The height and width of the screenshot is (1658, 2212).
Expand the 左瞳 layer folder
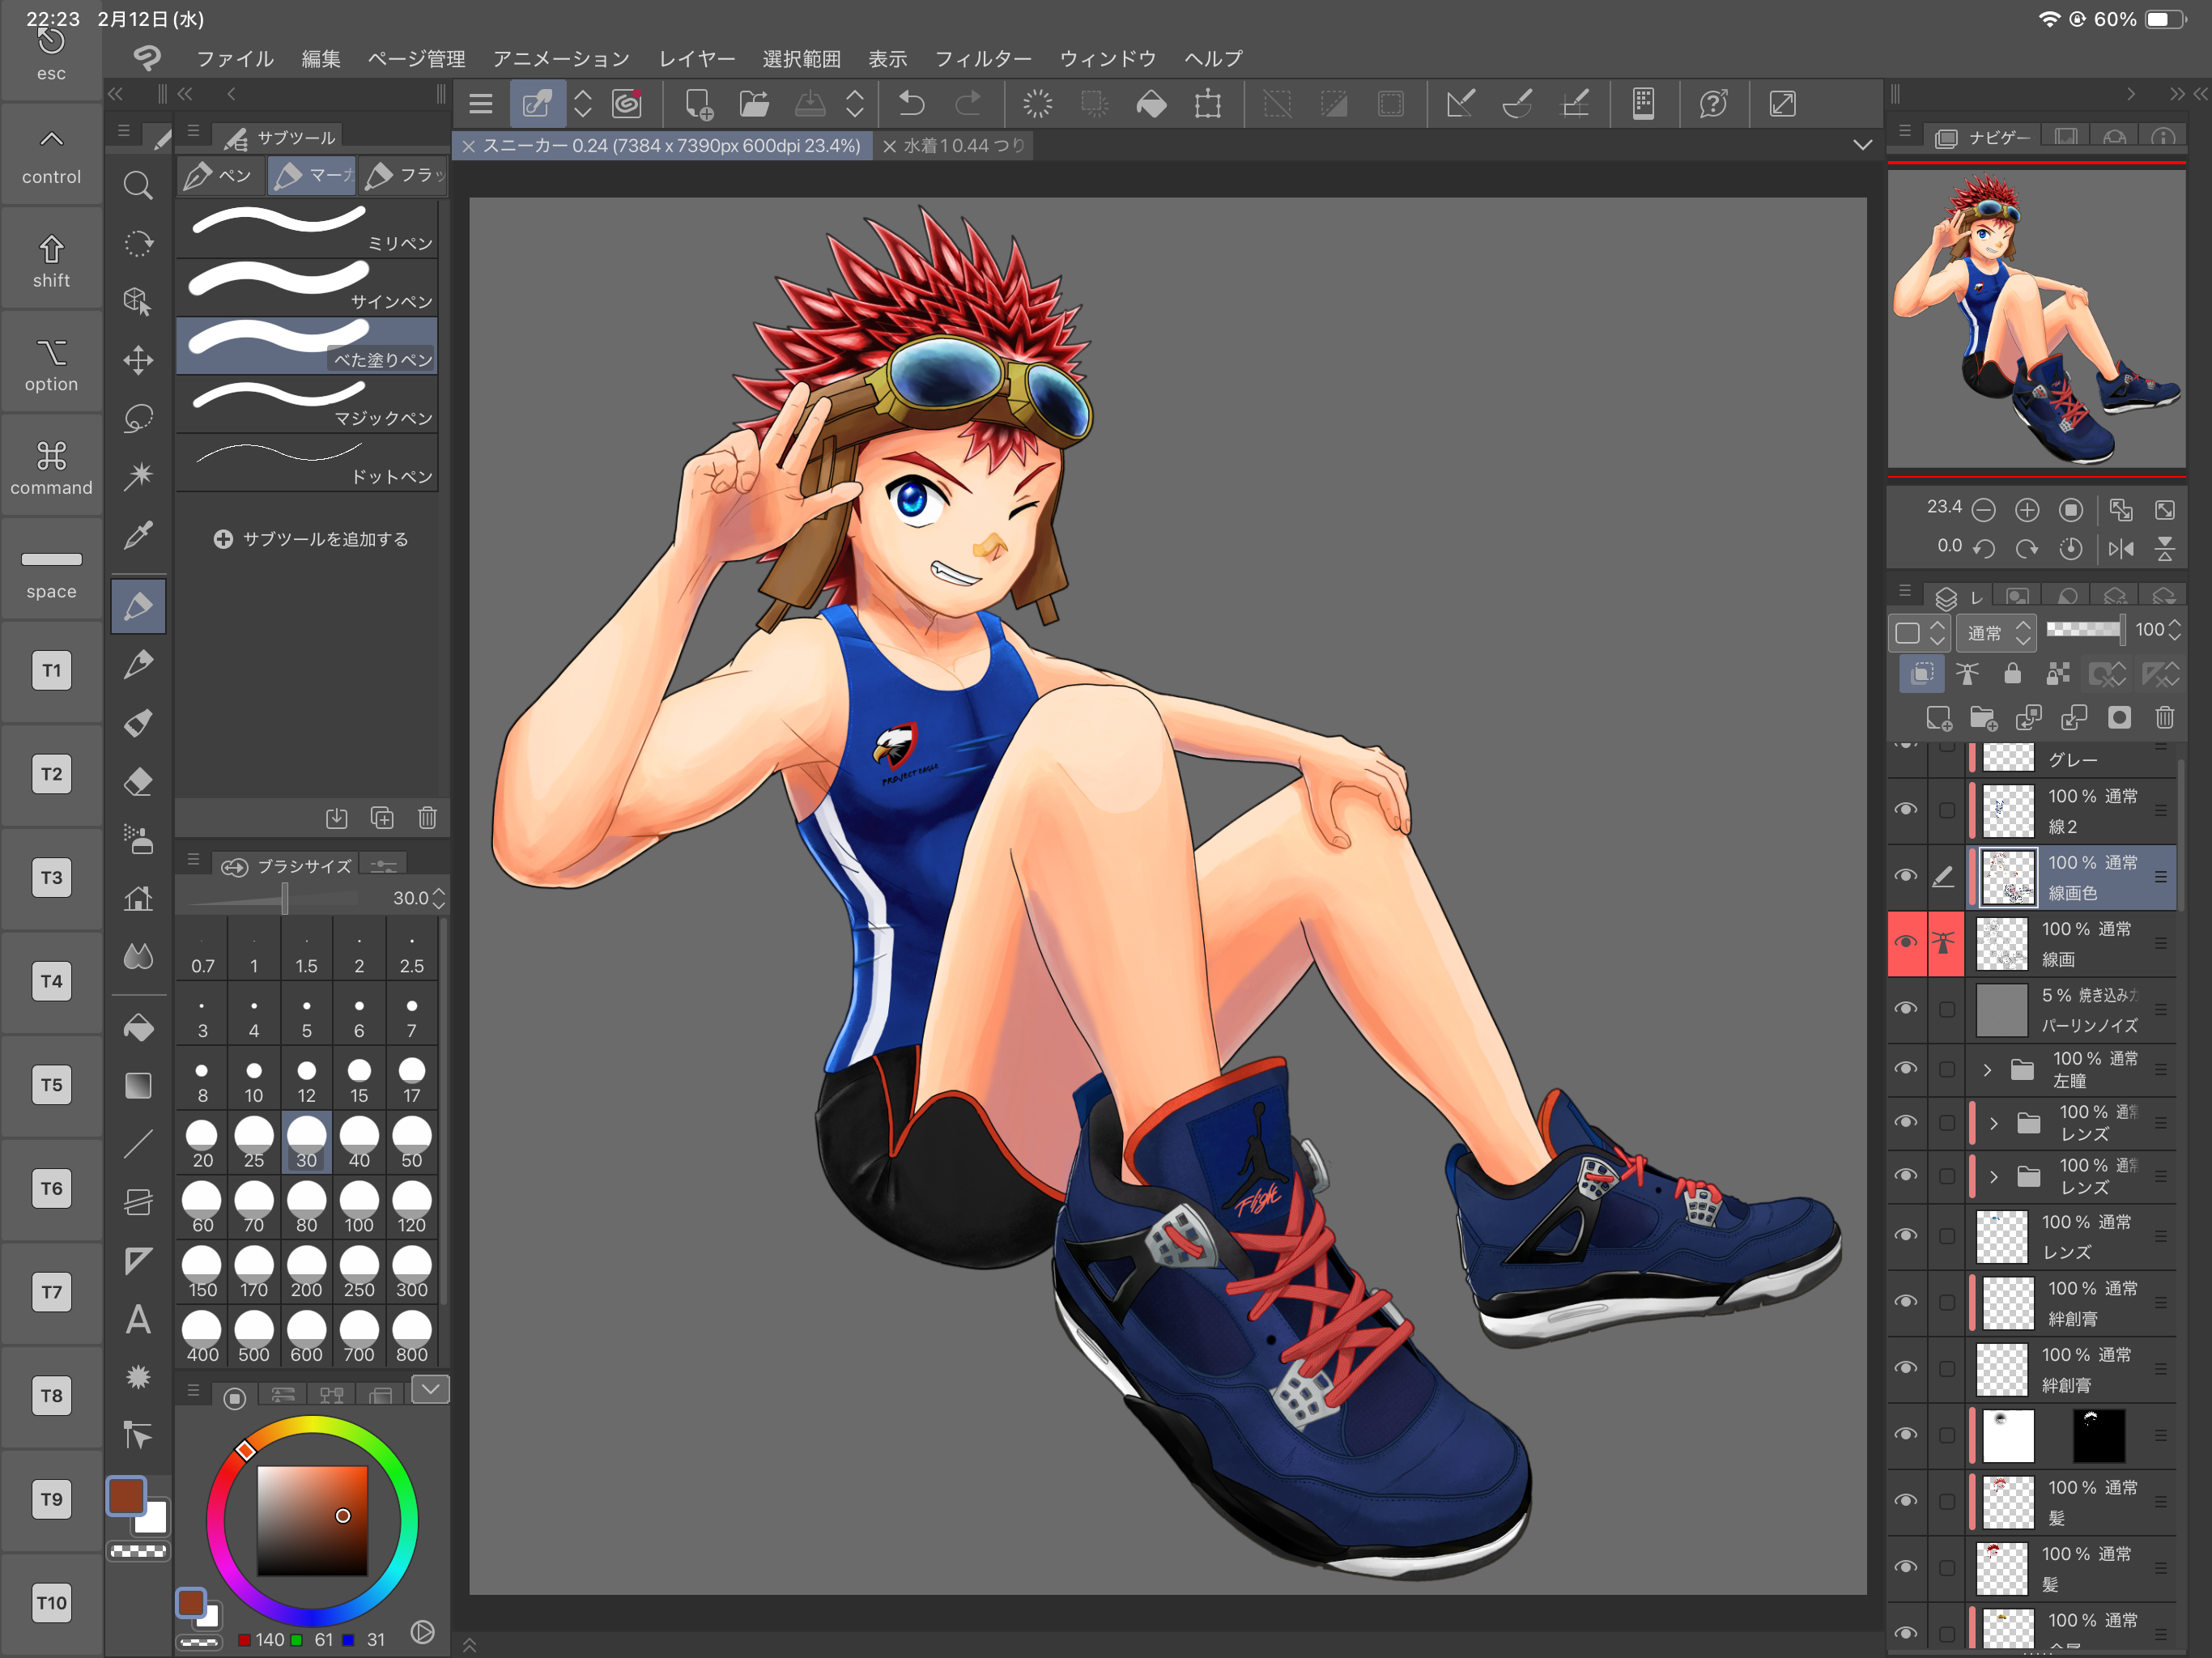[x=1988, y=1070]
